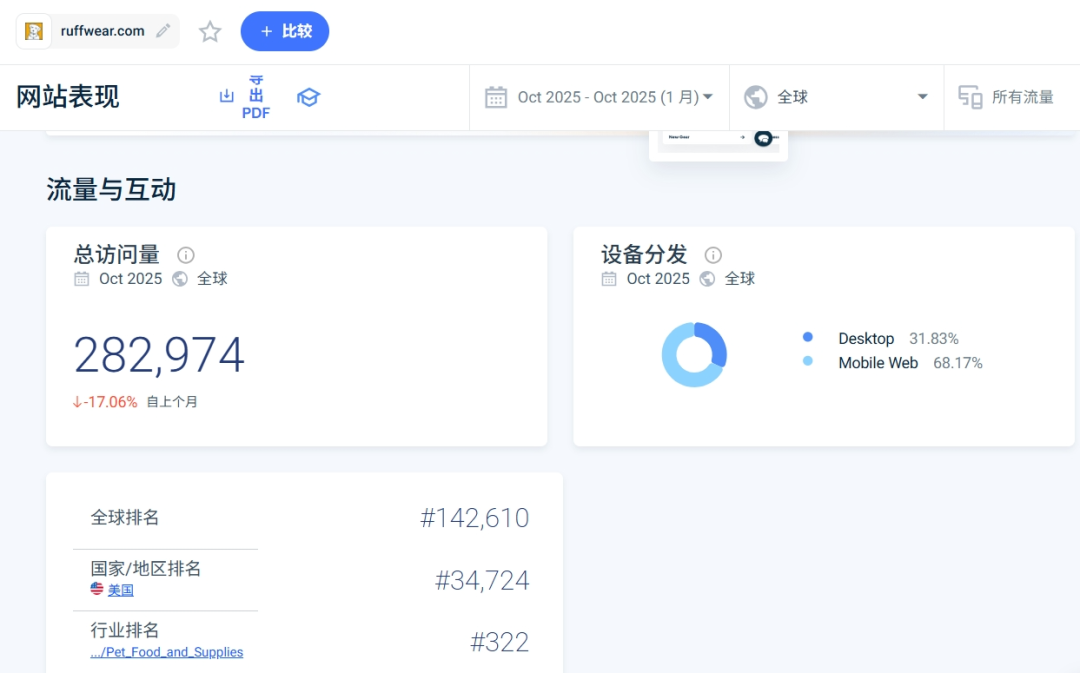This screenshot has height=673, width=1080.
Task: Click the calendar icon under 设备分发
Action: click(609, 279)
